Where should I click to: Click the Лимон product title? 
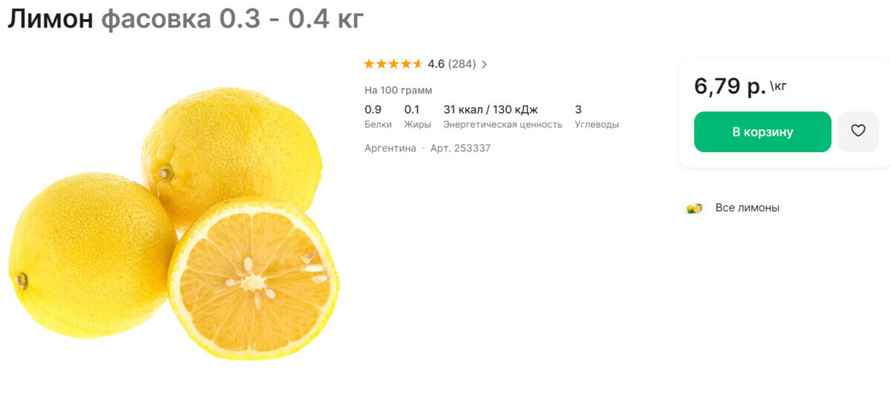click(50, 19)
